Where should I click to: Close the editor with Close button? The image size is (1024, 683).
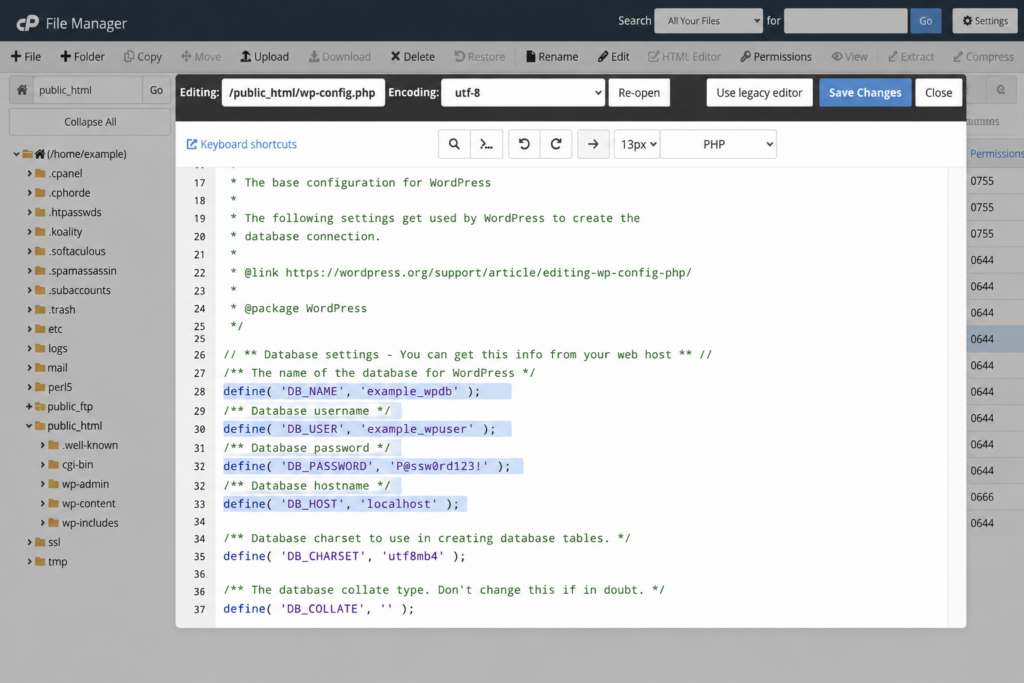(938, 93)
